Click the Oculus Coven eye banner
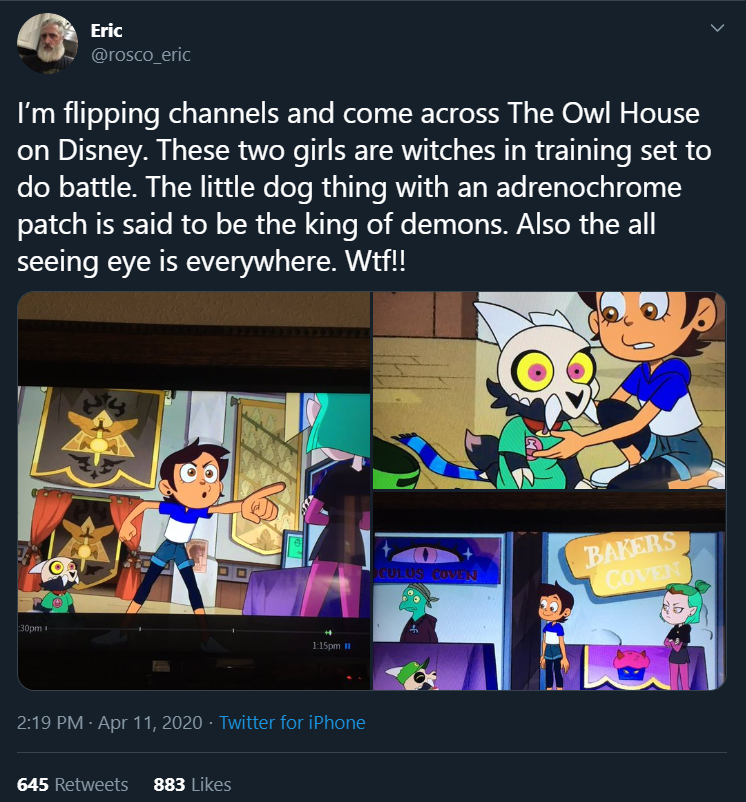This screenshot has width=746, height=802. pyautogui.click(x=437, y=560)
